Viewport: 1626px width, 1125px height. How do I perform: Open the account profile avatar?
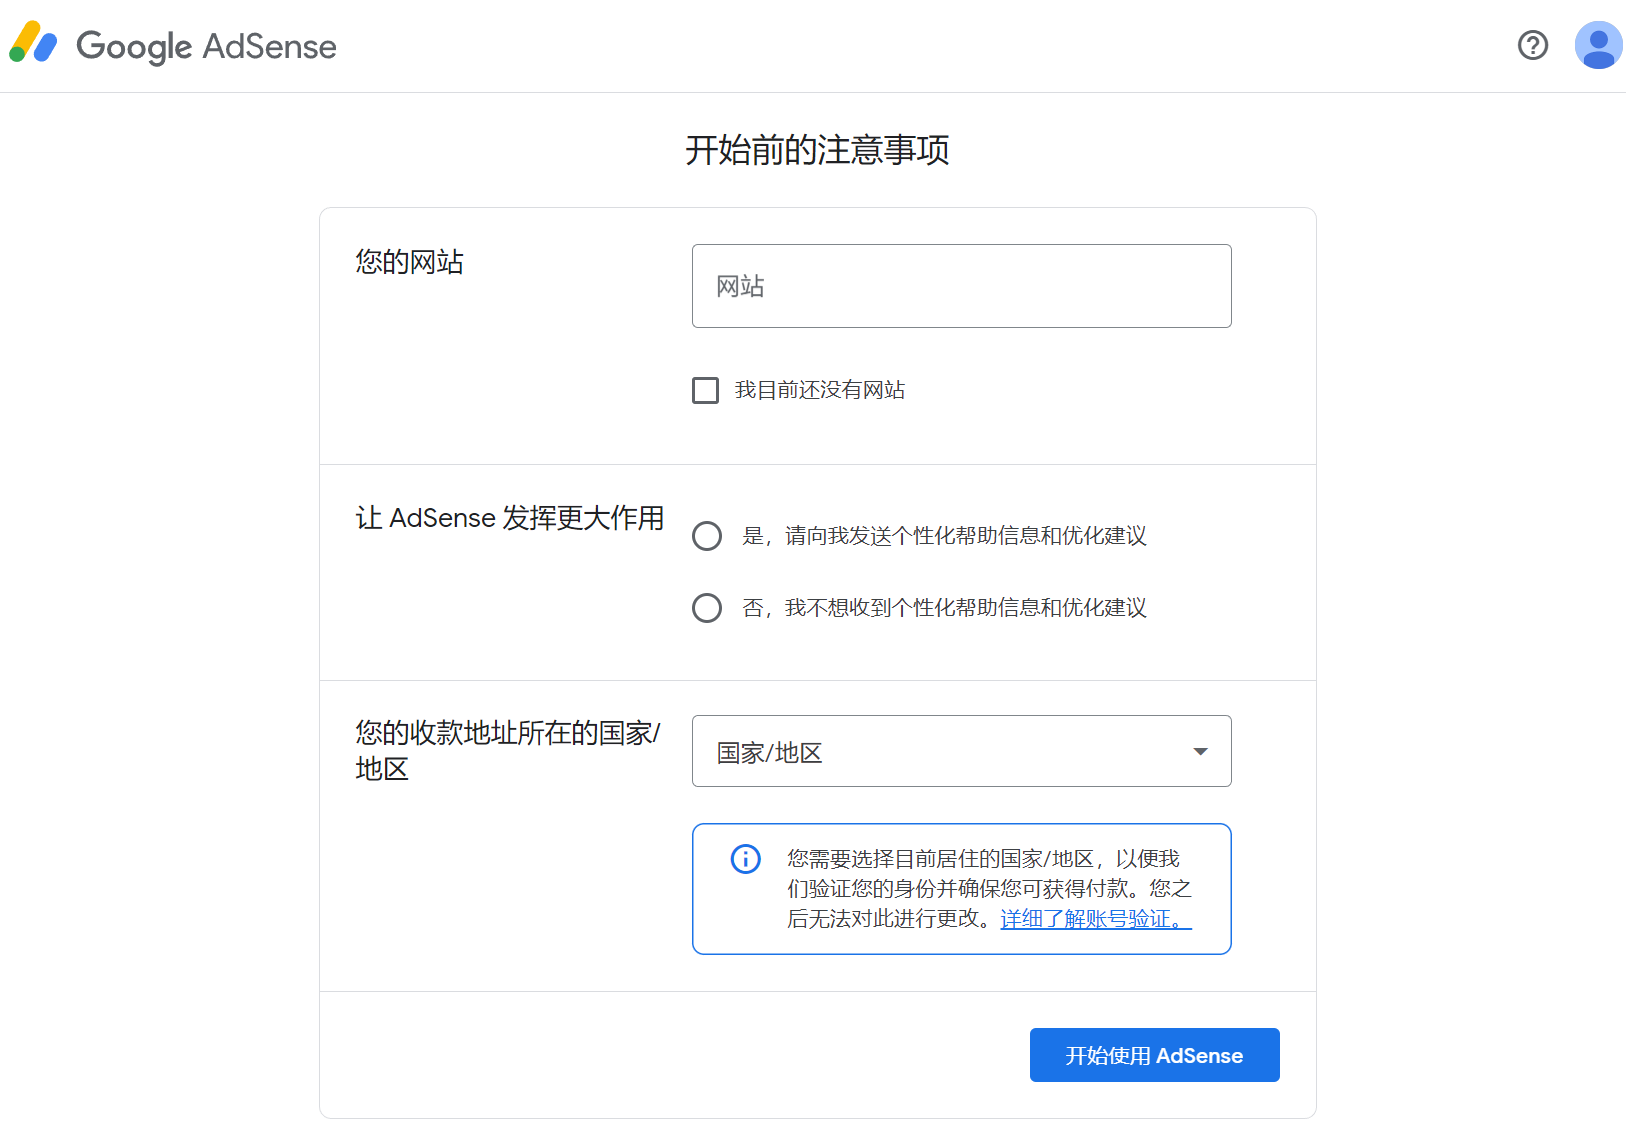pyautogui.click(x=1598, y=45)
